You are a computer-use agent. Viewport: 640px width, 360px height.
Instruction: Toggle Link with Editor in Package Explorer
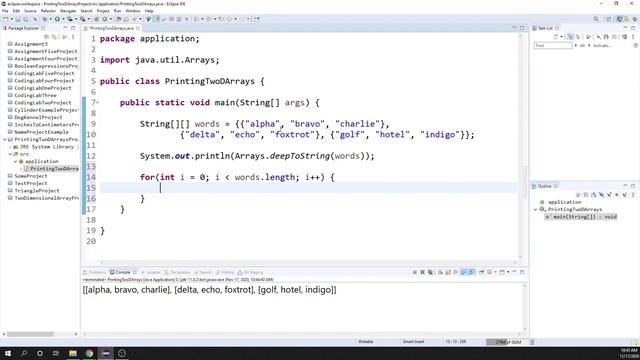click(x=54, y=37)
